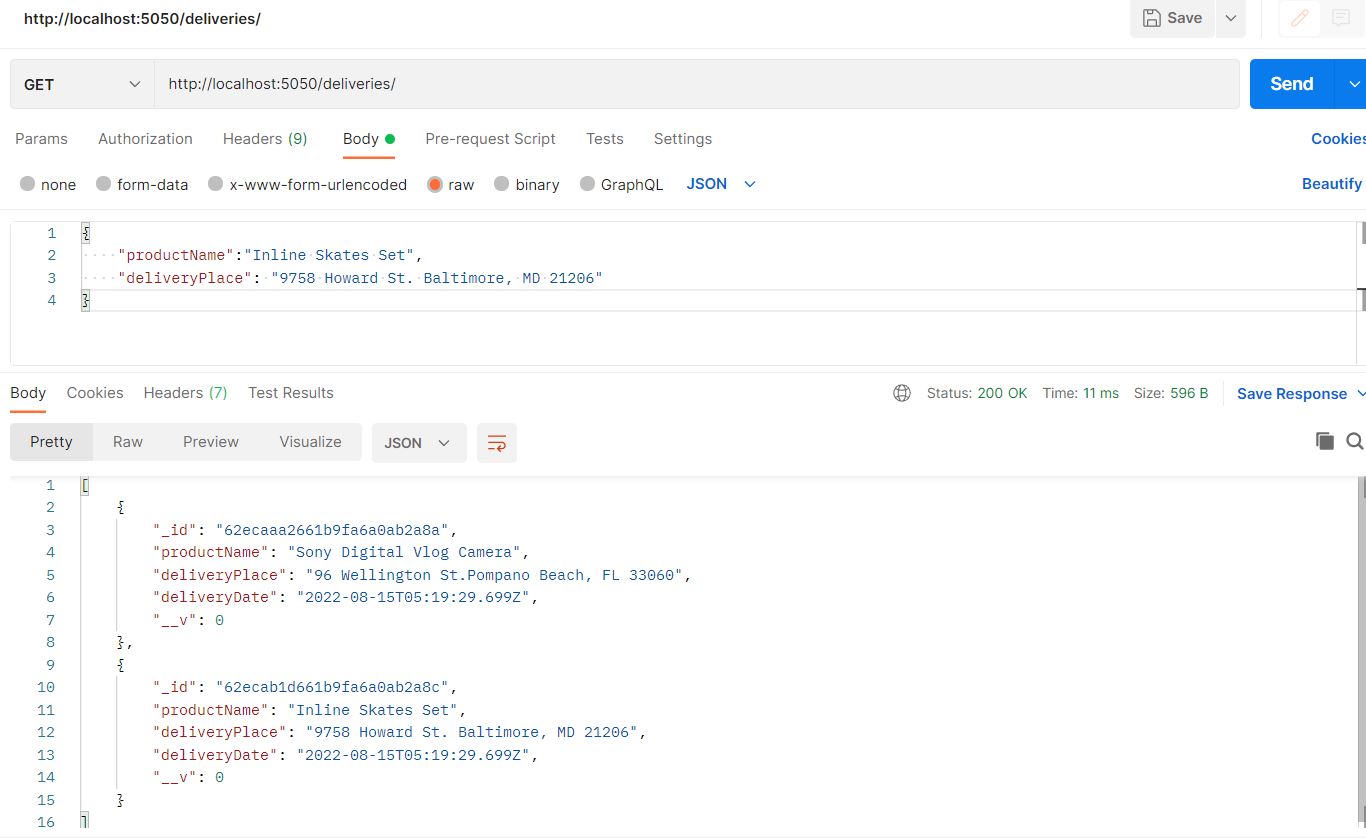Screen dimensions: 1366x838
Task: Open the GET method dropdown
Action: 80,84
